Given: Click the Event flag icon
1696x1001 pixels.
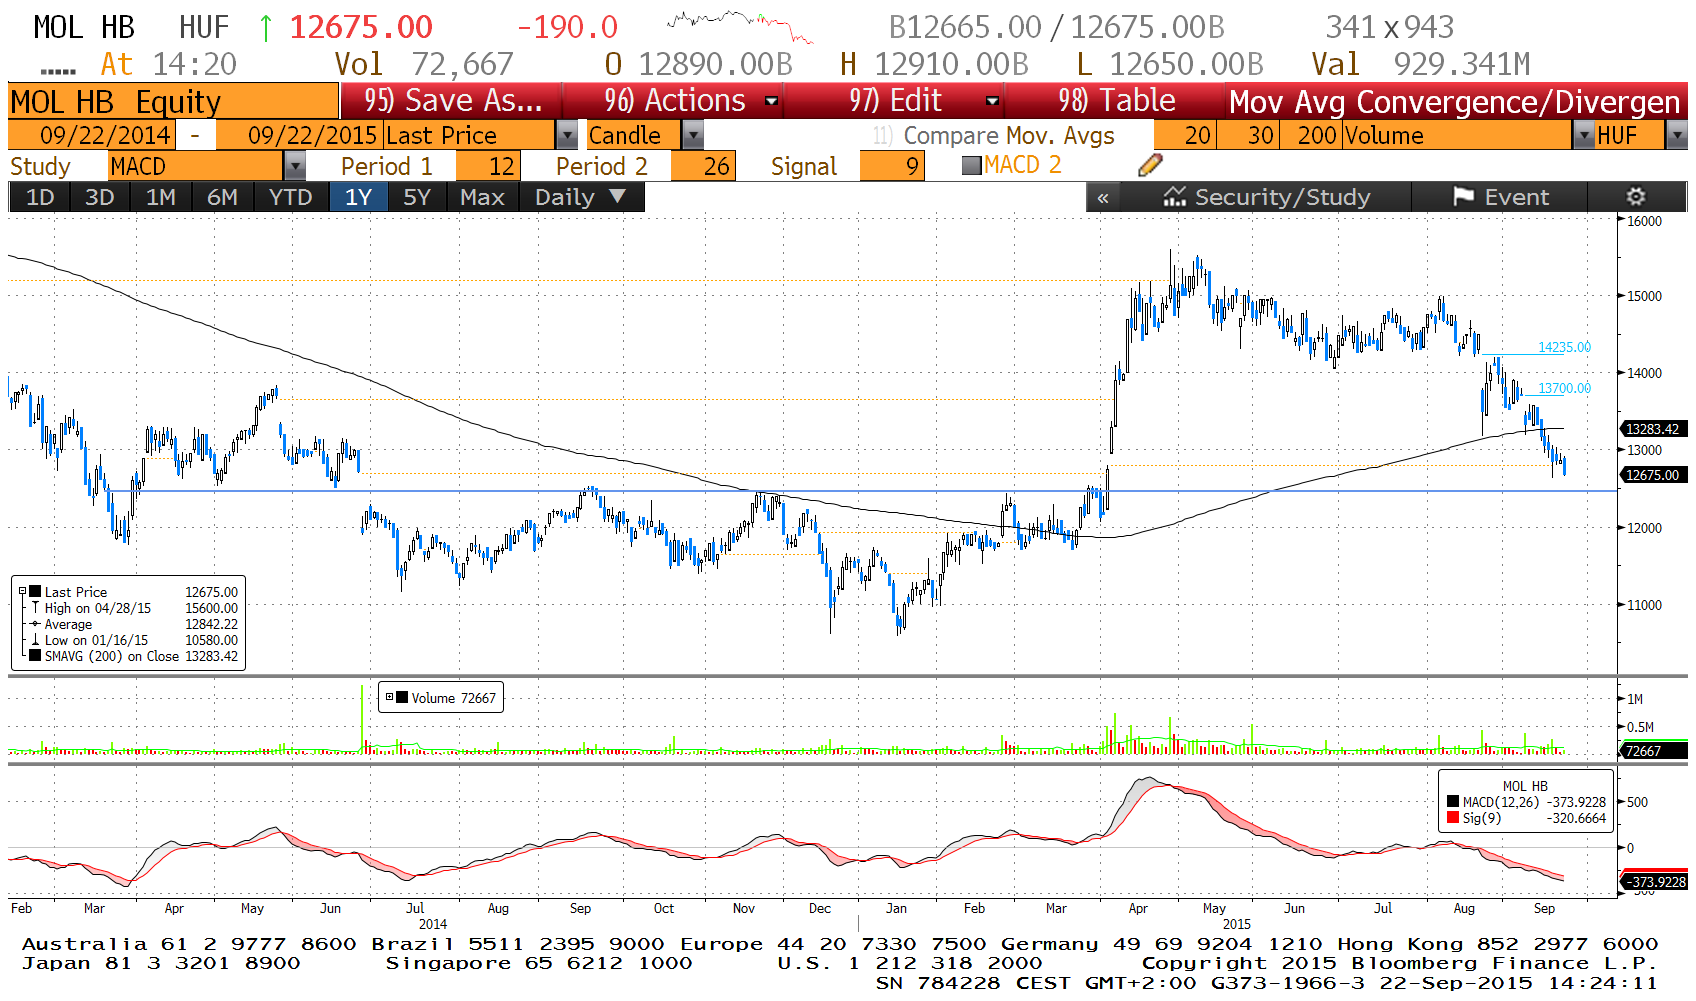Looking at the screenshot, I should point(1463,197).
